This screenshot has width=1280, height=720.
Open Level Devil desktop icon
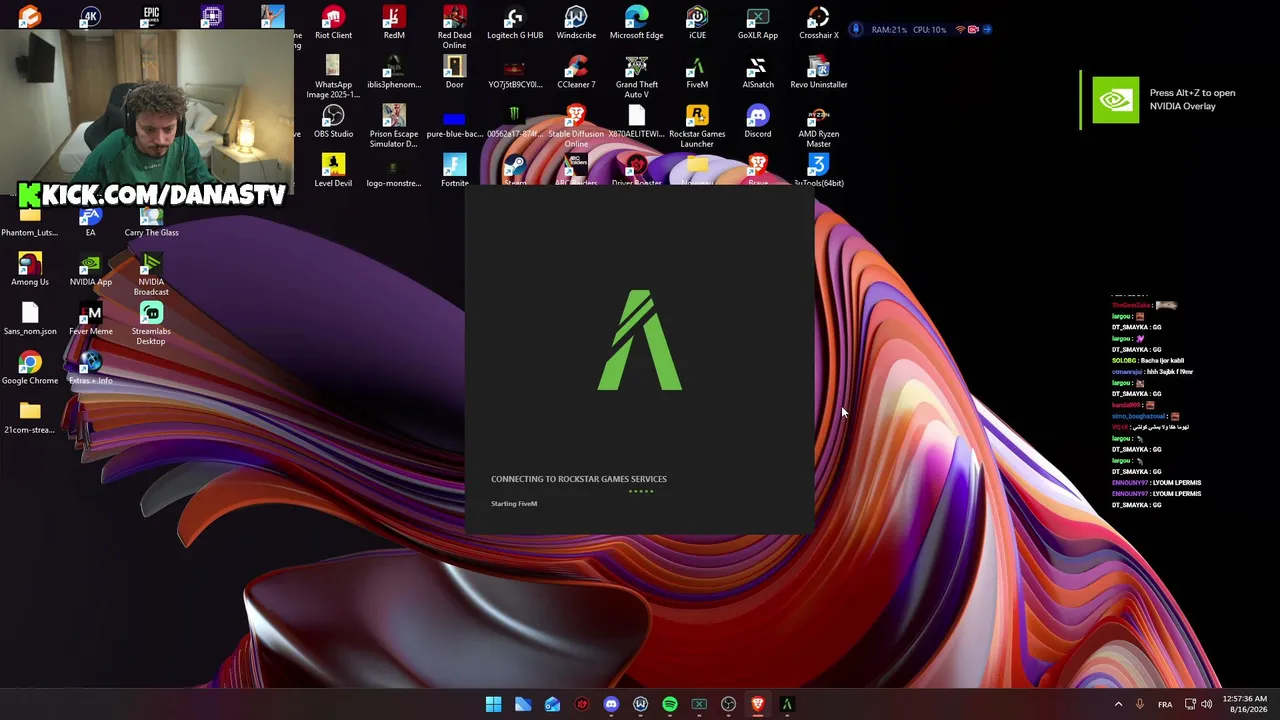coord(333,170)
